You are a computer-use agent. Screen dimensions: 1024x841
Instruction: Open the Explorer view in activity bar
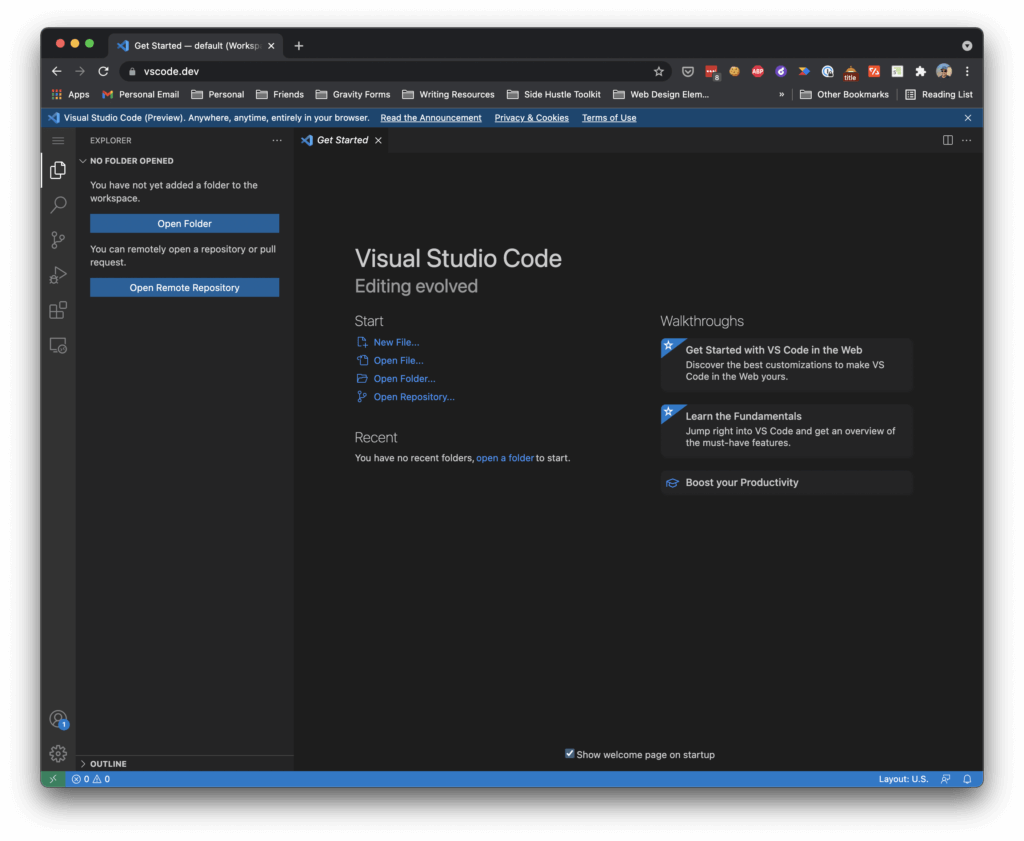58,170
